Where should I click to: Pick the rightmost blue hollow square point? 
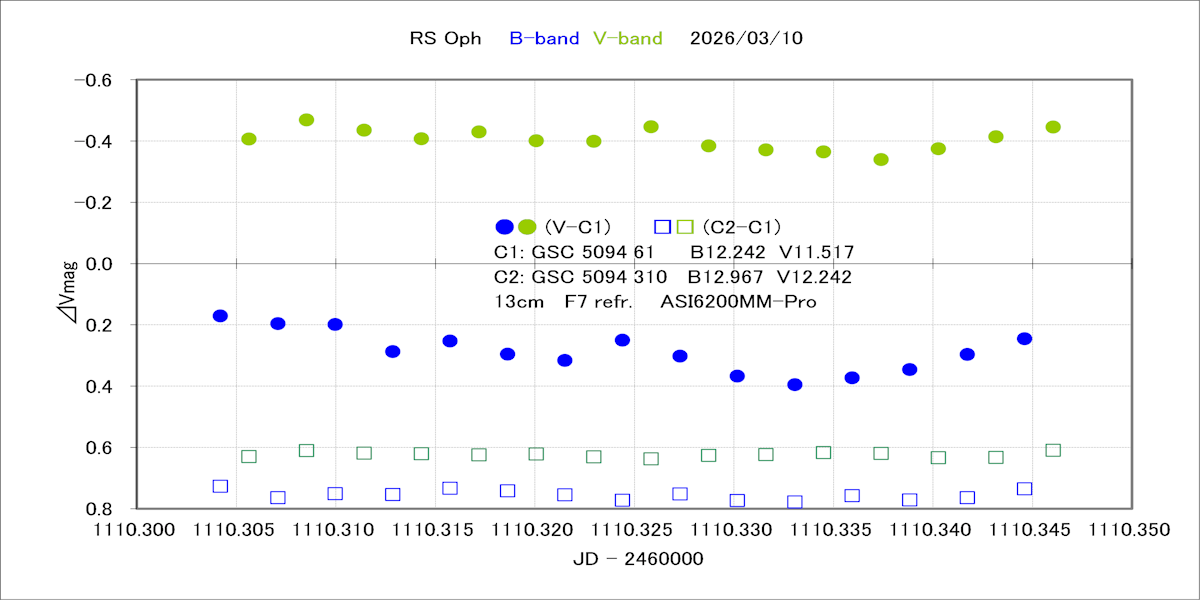pyautogui.click(x=1024, y=489)
